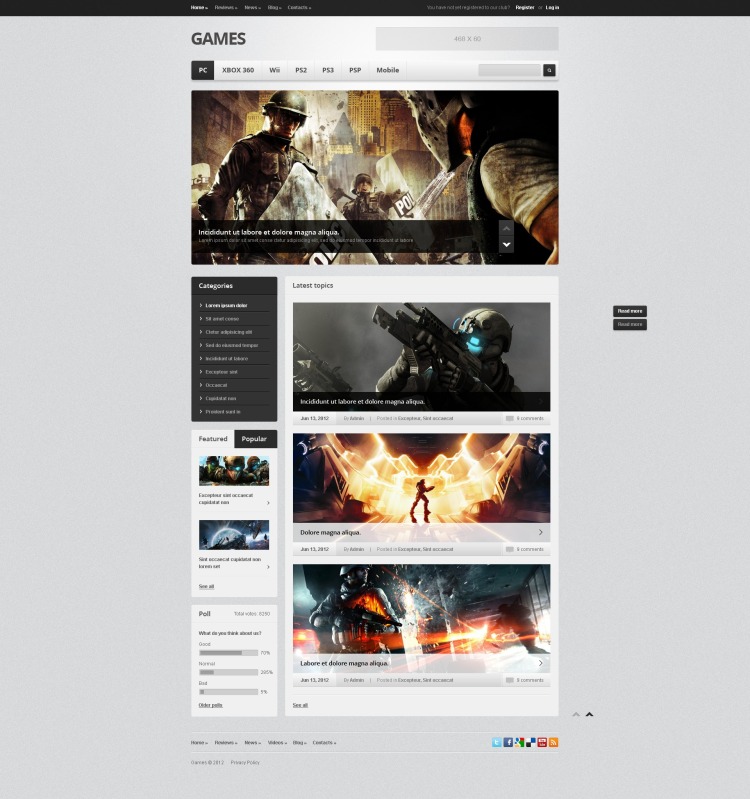Open Reviews dropdown in top bar

pos(226,8)
